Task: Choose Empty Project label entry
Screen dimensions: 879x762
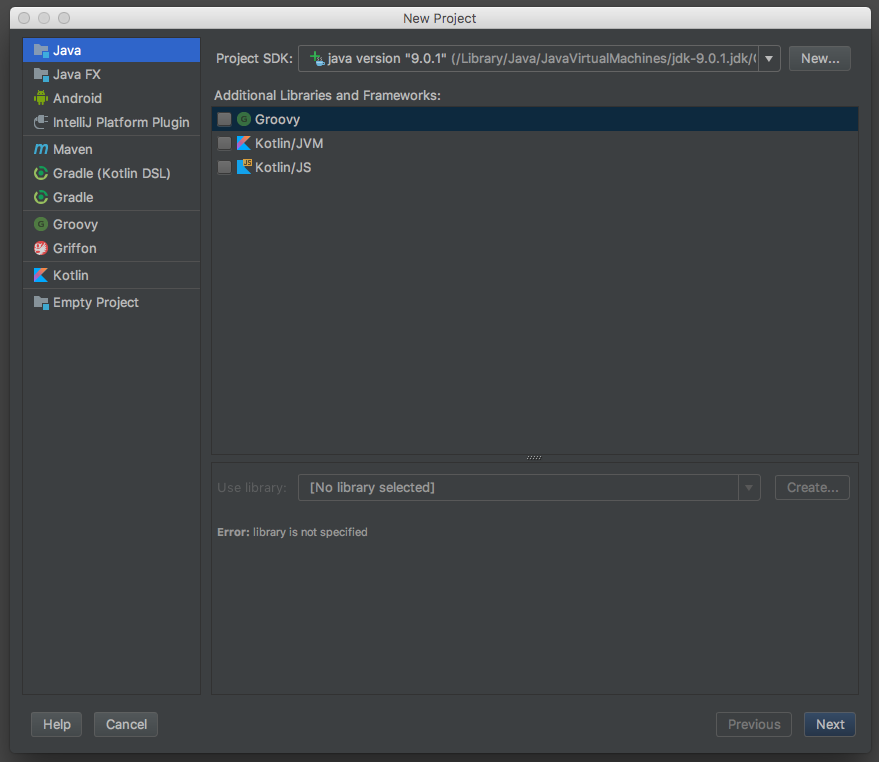Action: click(x=96, y=303)
